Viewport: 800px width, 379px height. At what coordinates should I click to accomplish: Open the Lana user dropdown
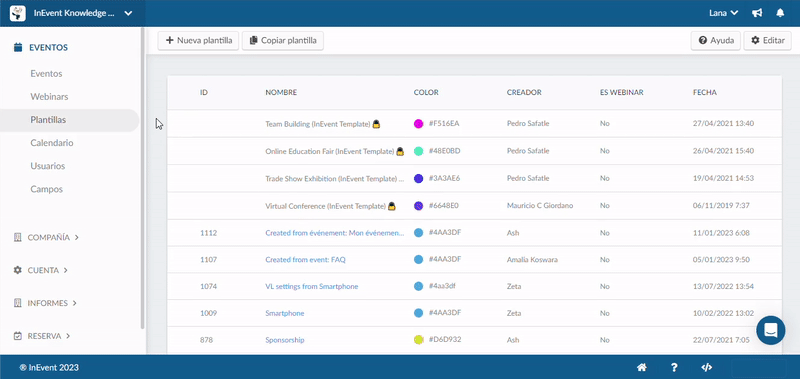click(x=723, y=13)
